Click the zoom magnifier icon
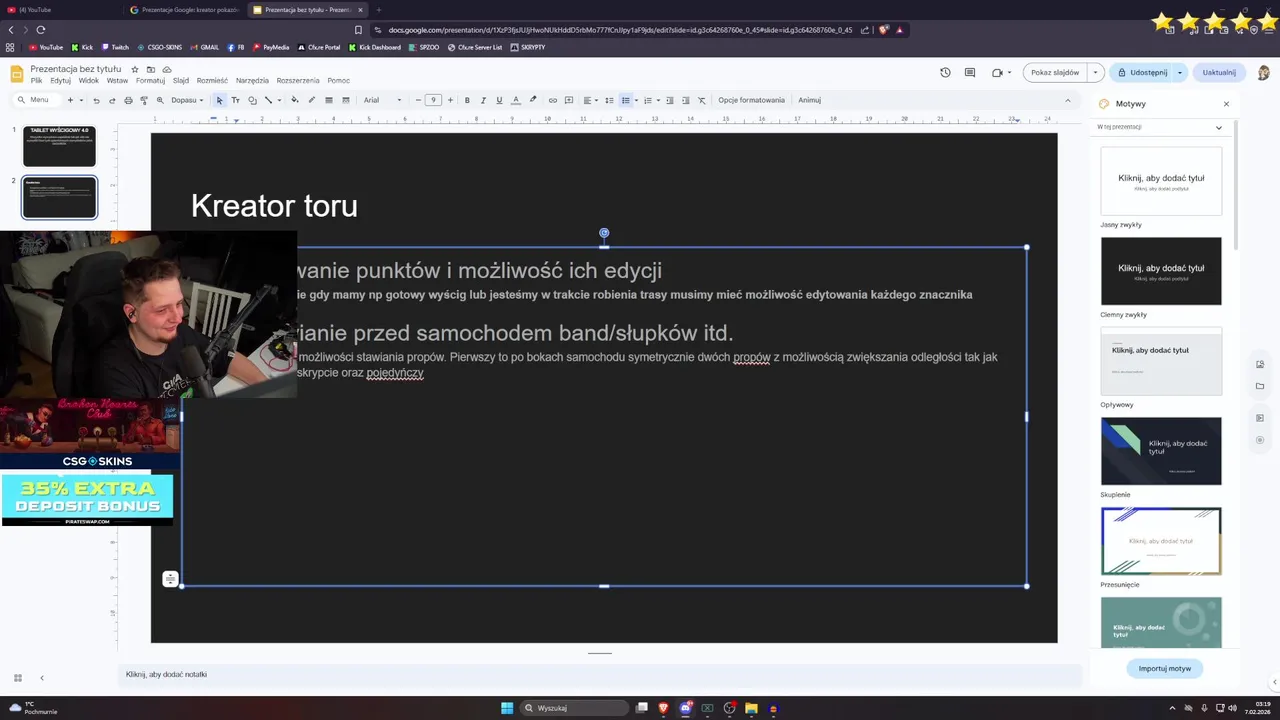Screen dimensions: 1280x720 (x=160, y=100)
